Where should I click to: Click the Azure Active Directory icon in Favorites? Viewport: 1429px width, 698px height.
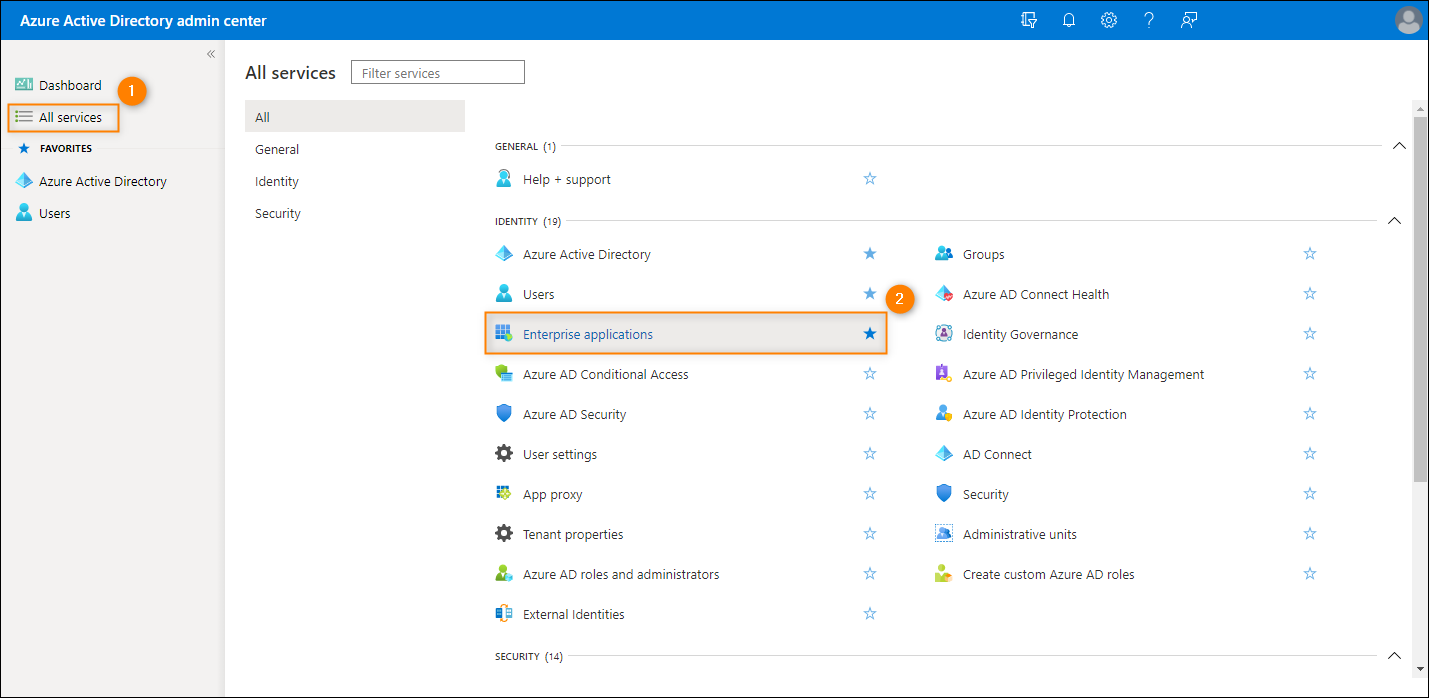click(x=24, y=181)
